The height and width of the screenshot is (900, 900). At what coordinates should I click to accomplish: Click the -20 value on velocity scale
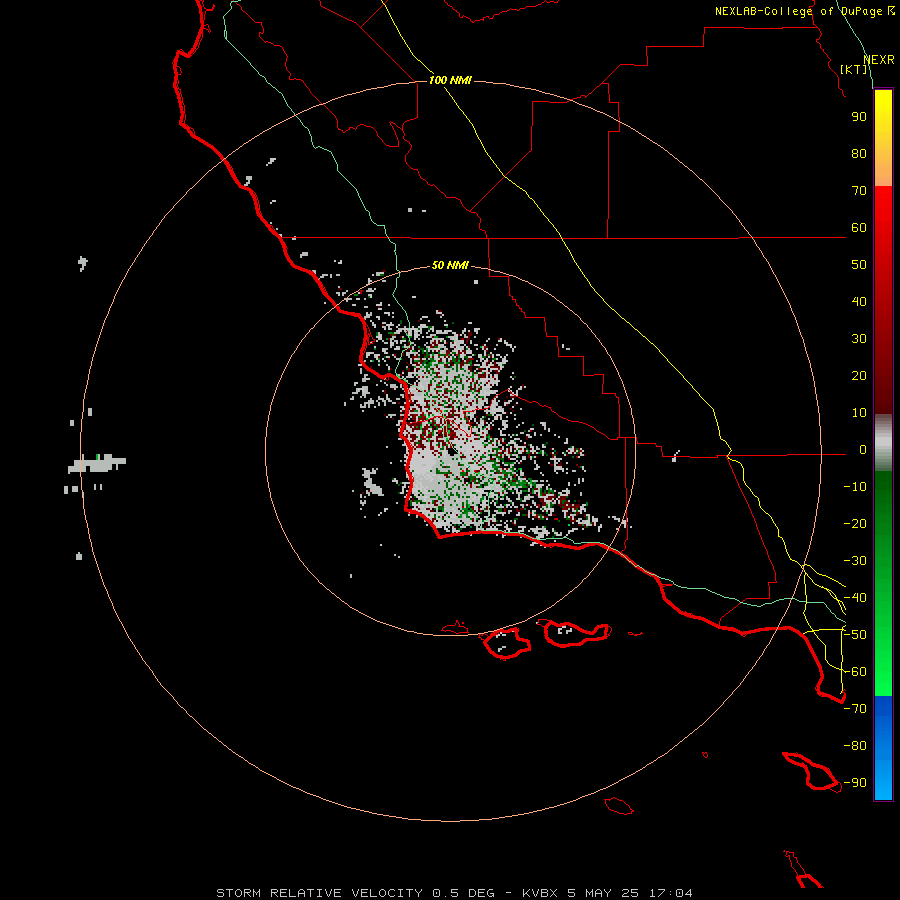tap(855, 524)
